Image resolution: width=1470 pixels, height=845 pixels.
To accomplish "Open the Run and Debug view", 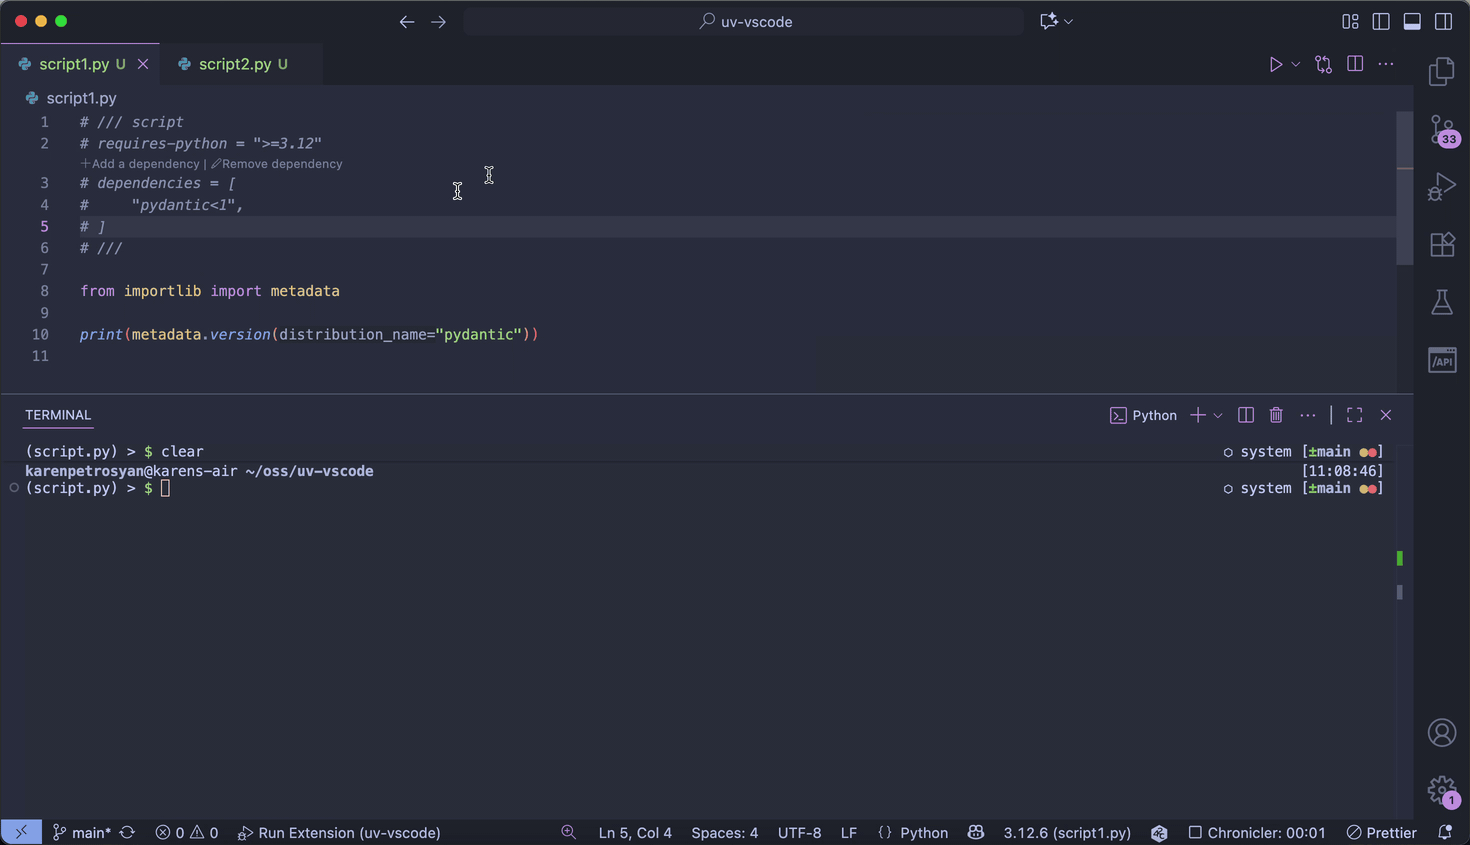I will 1442,187.
